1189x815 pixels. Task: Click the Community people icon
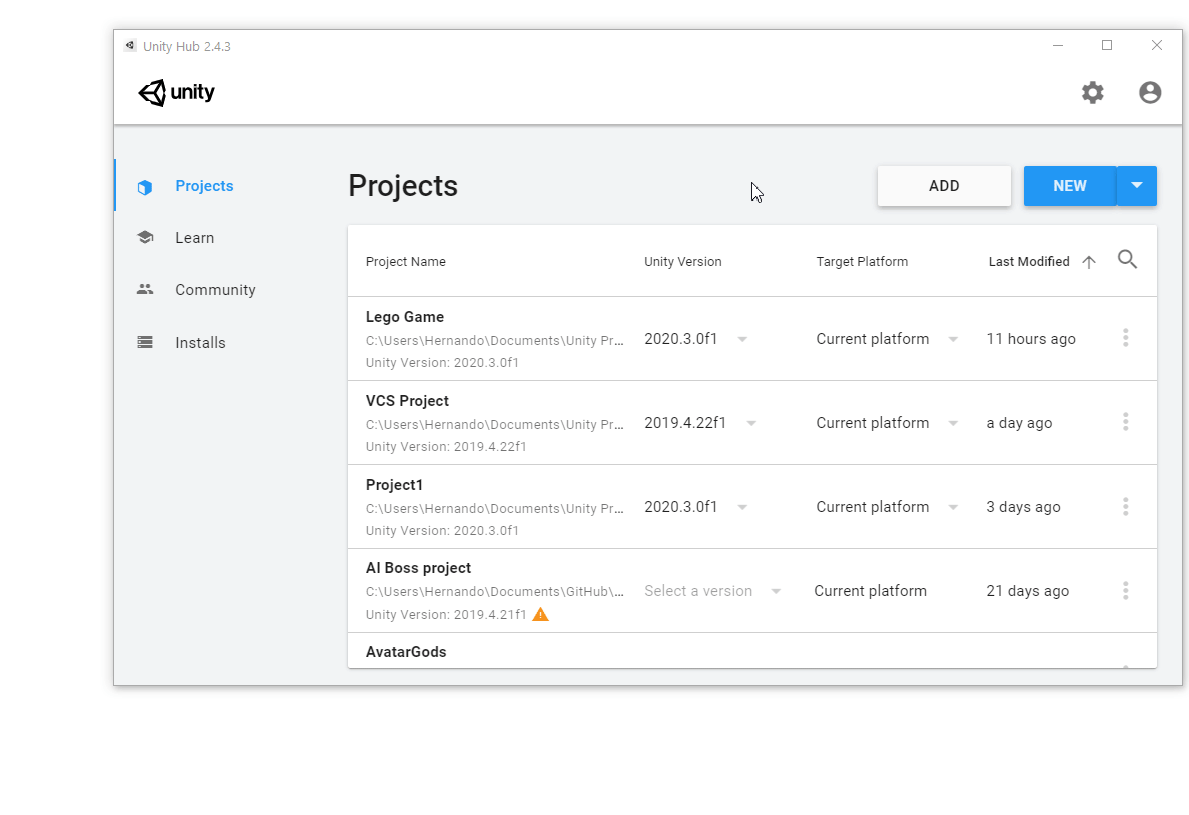tap(145, 289)
